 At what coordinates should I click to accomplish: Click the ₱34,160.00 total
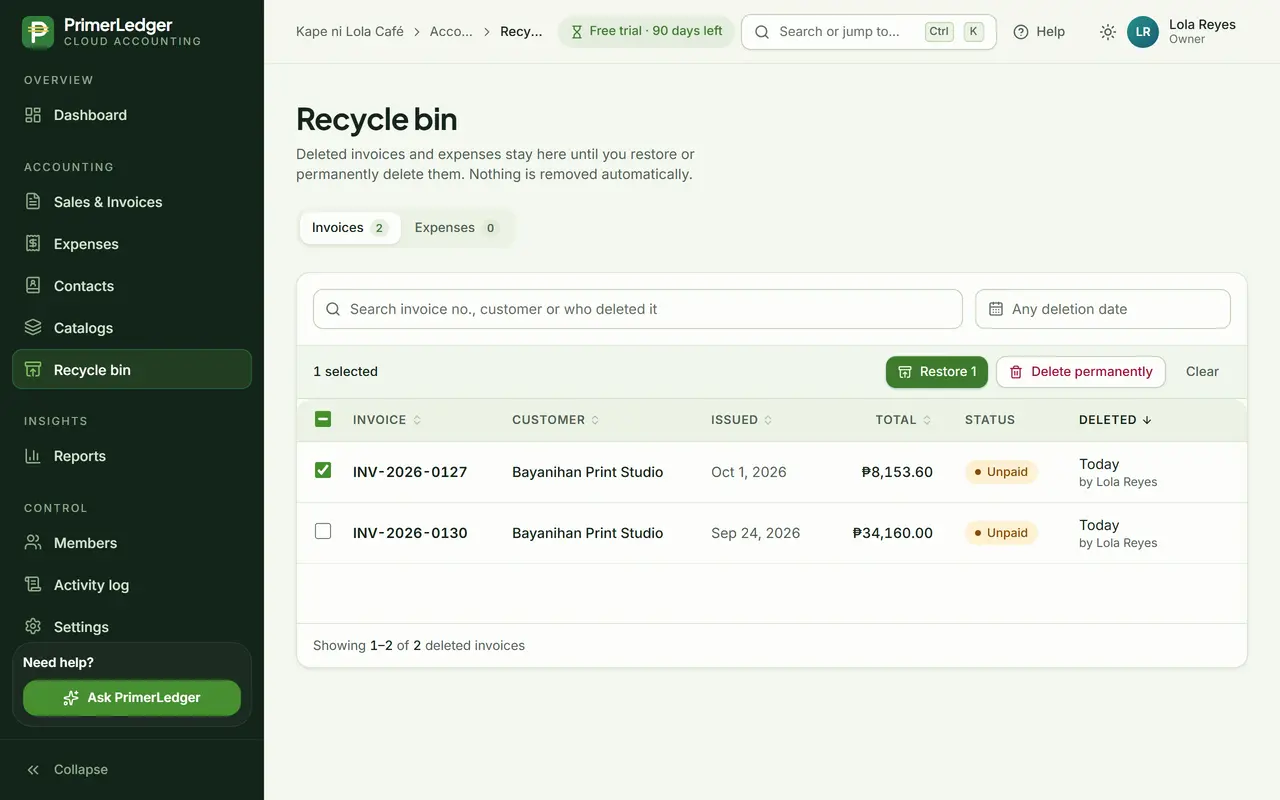point(893,533)
